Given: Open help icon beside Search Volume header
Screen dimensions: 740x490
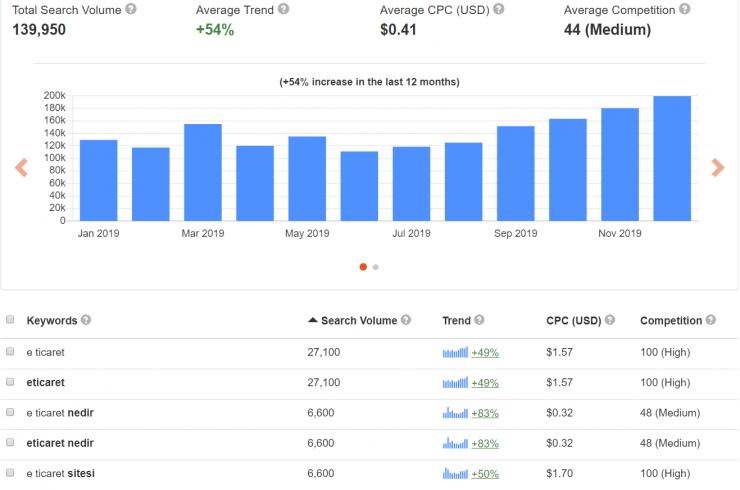Looking at the screenshot, I should point(406,320).
